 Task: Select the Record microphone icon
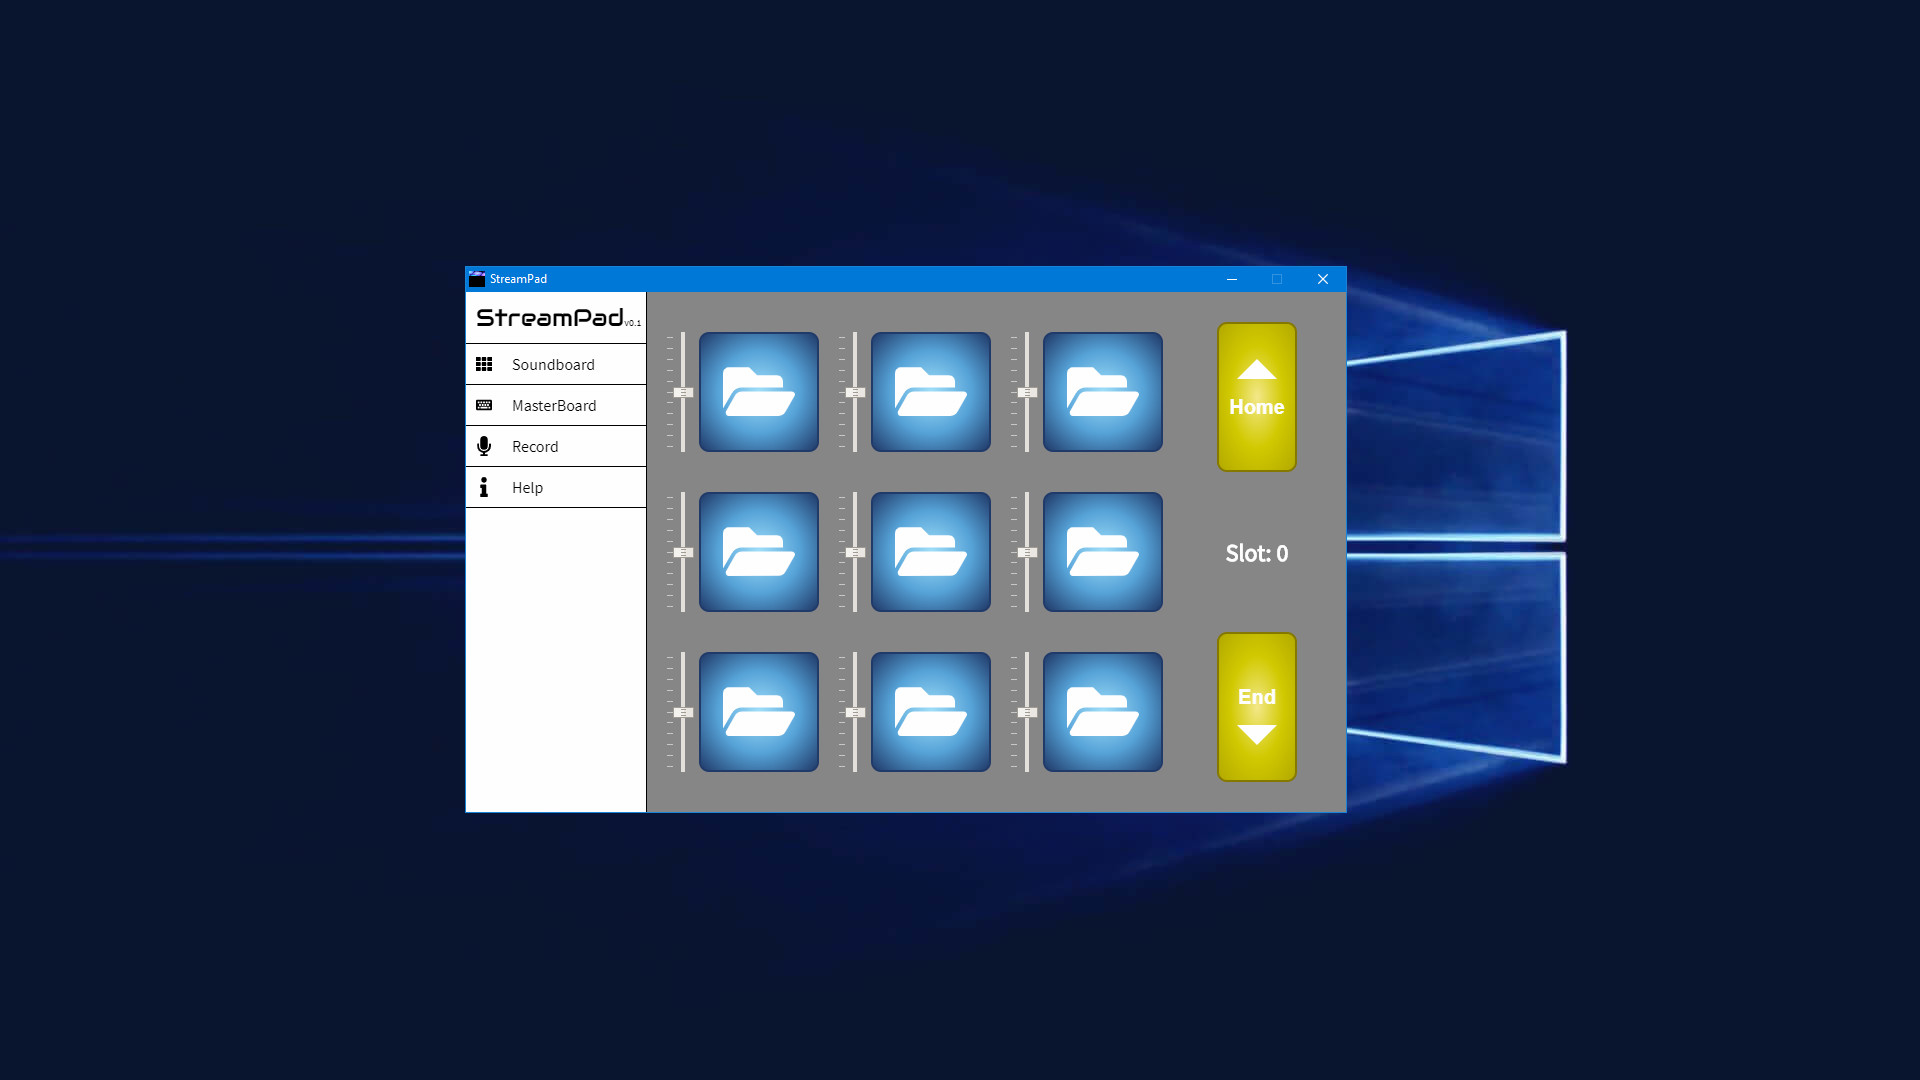[x=484, y=446]
